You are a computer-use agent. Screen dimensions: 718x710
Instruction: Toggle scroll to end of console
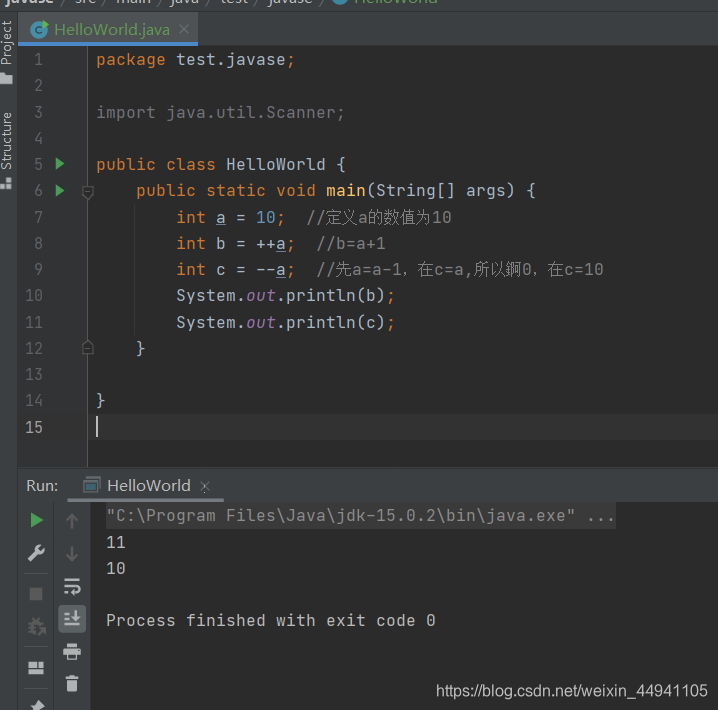[72, 619]
